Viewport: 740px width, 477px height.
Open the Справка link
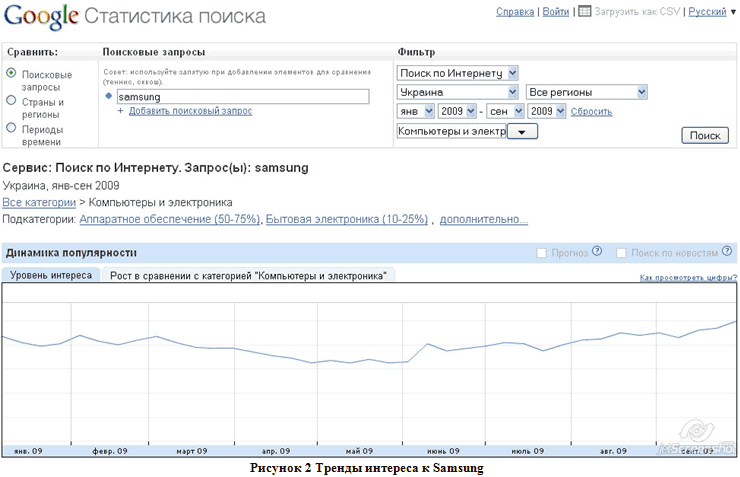coord(515,12)
